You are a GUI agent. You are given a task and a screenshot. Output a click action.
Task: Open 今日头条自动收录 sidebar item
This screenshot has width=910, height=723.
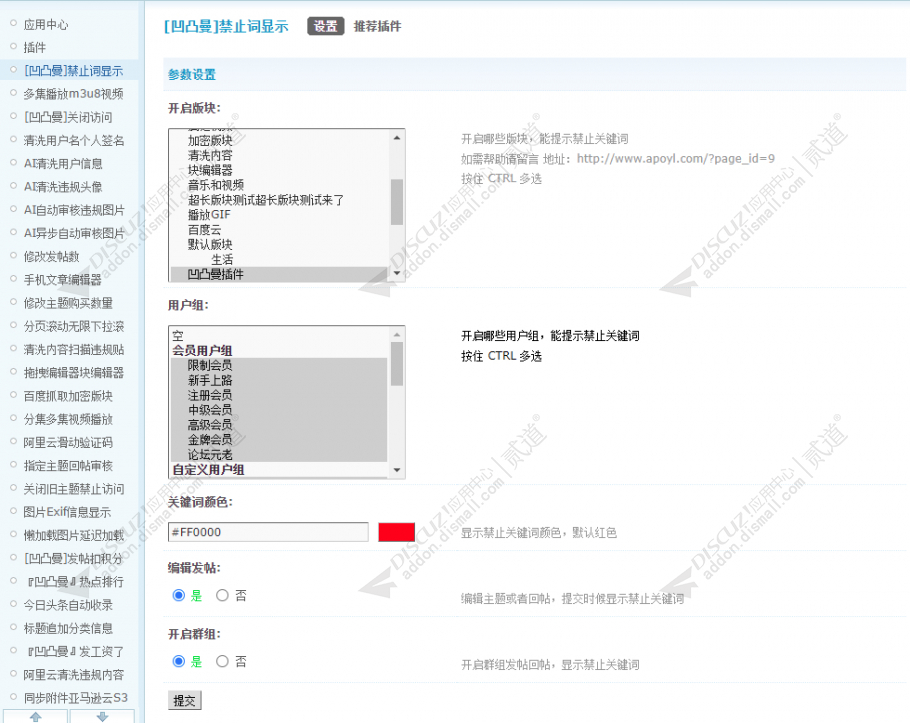68,605
